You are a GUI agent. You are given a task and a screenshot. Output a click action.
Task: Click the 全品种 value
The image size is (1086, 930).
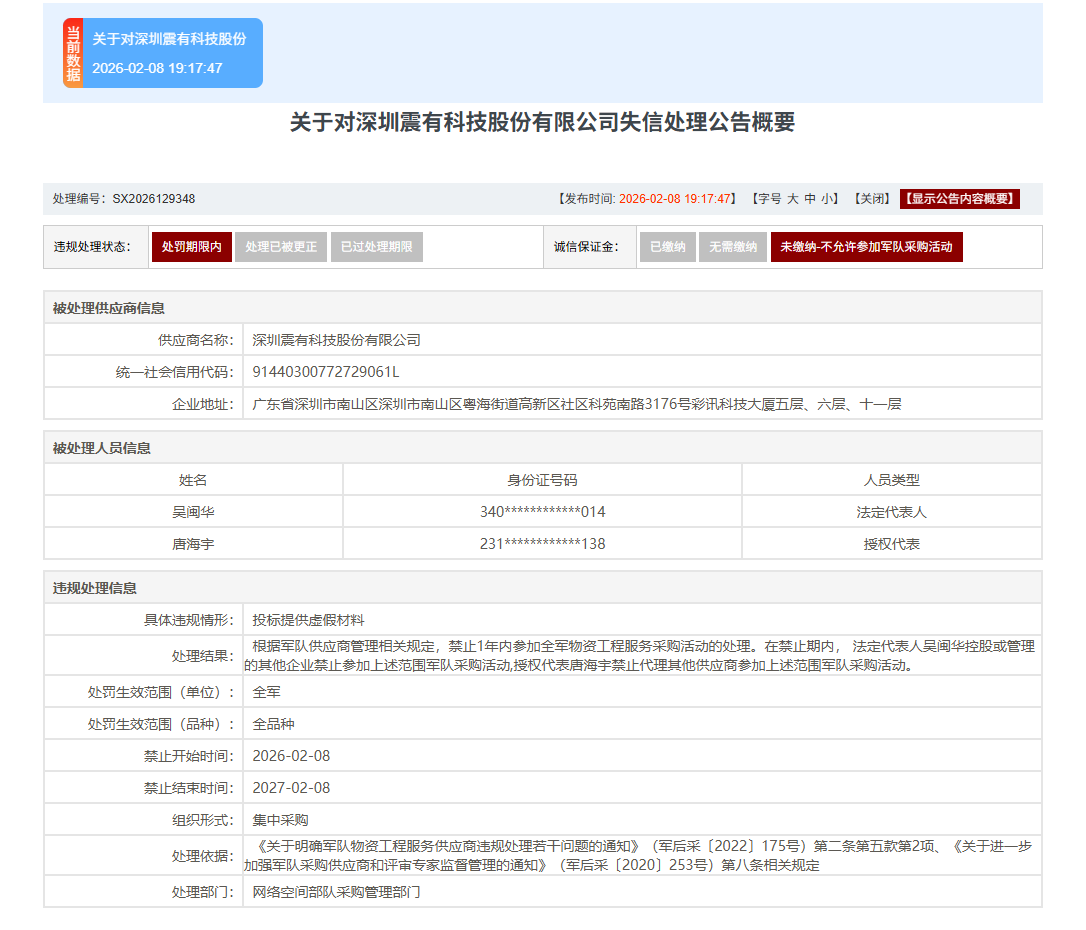[x=274, y=724]
